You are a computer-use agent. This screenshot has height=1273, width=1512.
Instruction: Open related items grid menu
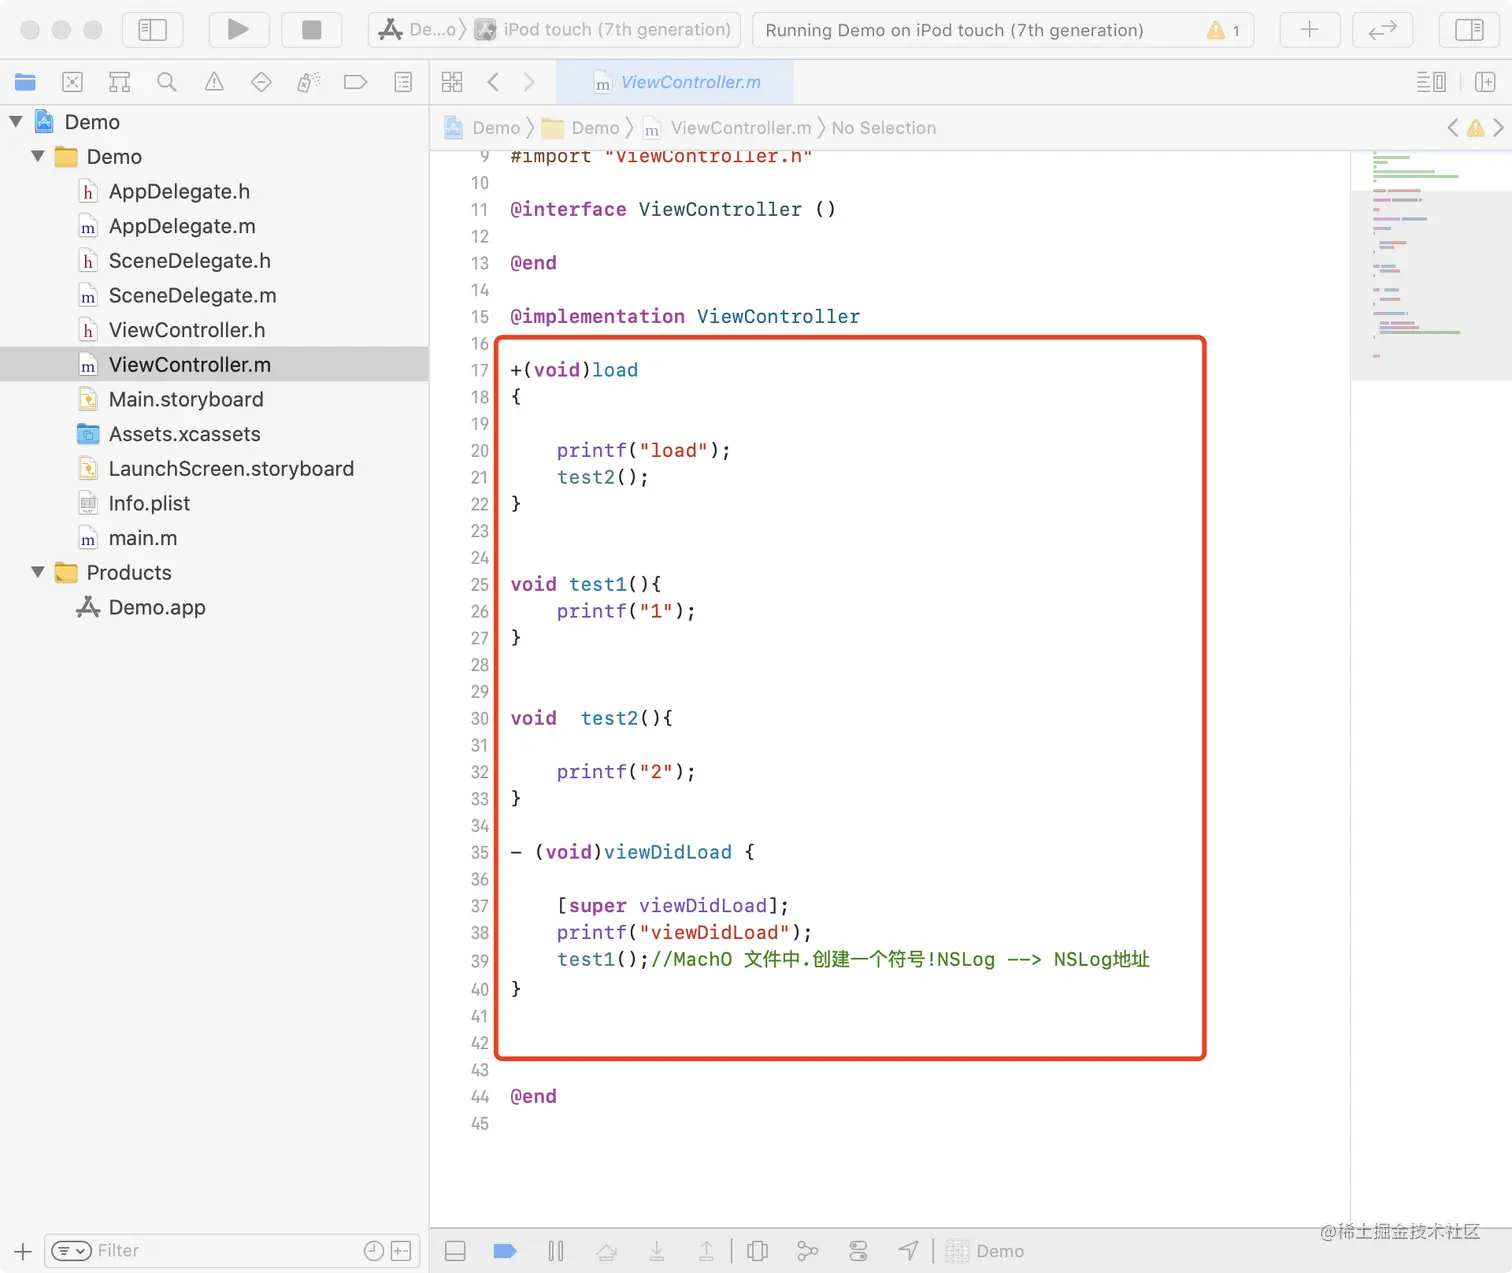[x=452, y=82]
